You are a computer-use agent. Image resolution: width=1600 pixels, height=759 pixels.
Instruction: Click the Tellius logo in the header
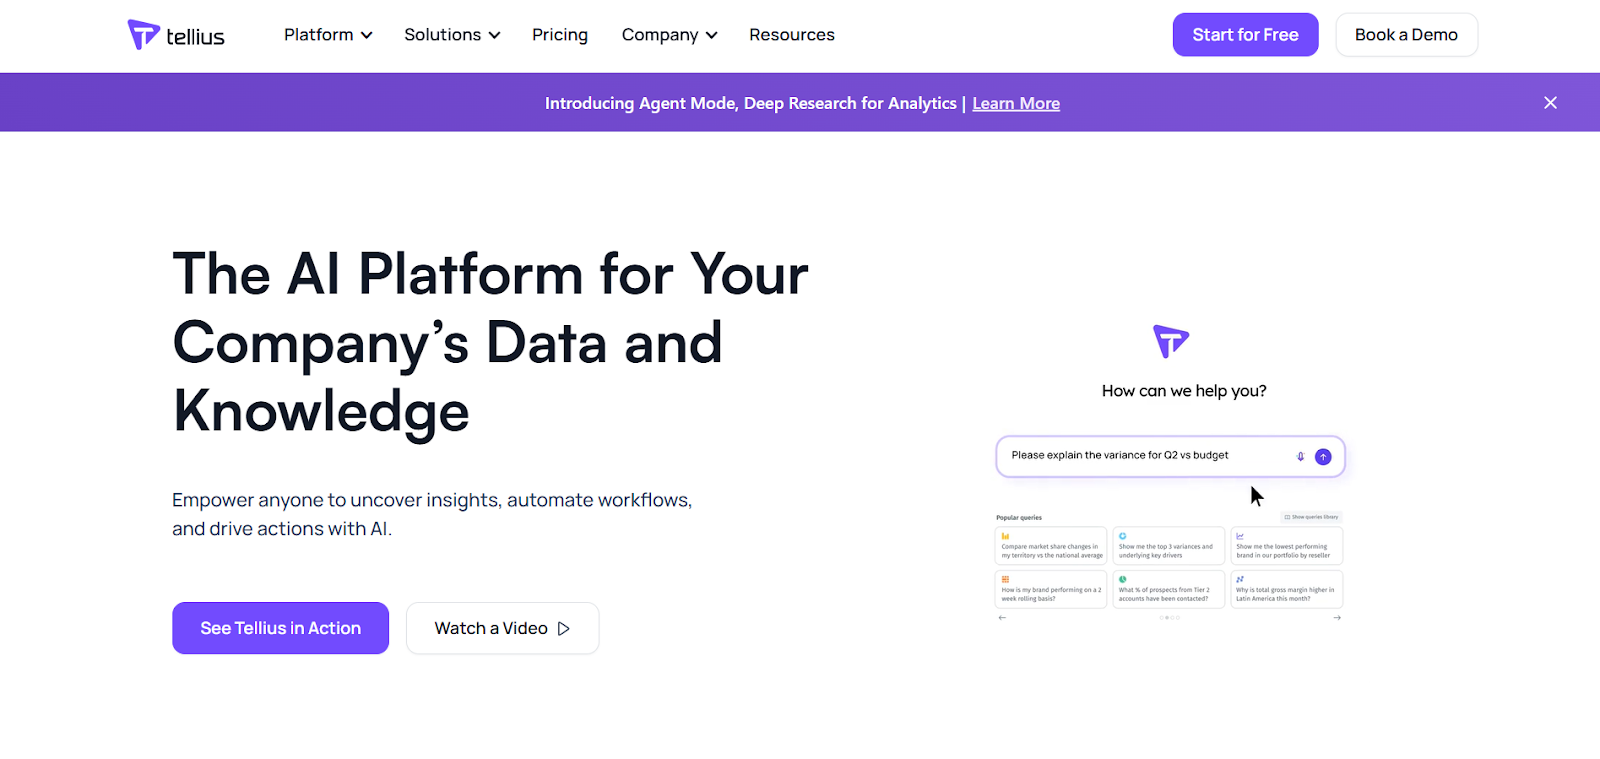pyautogui.click(x=176, y=35)
